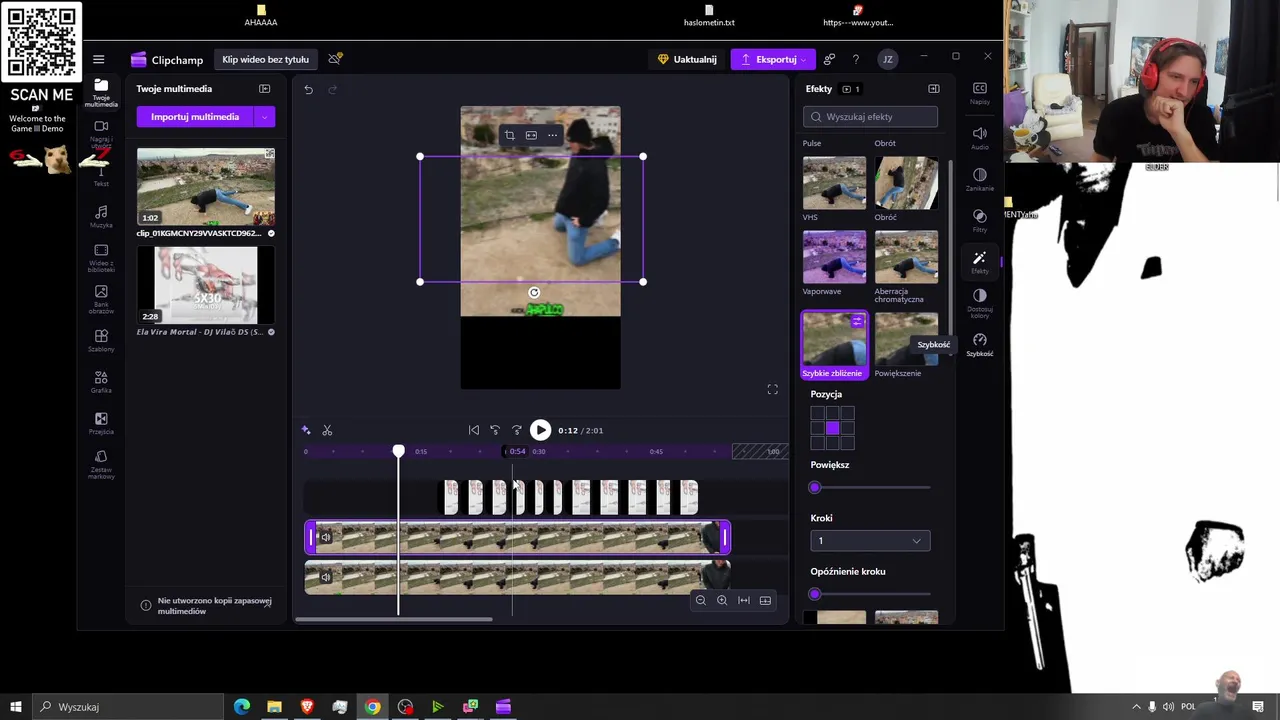Adjust the Opóźnienie kroku slider
The height and width of the screenshot is (720, 1280).
870,594
